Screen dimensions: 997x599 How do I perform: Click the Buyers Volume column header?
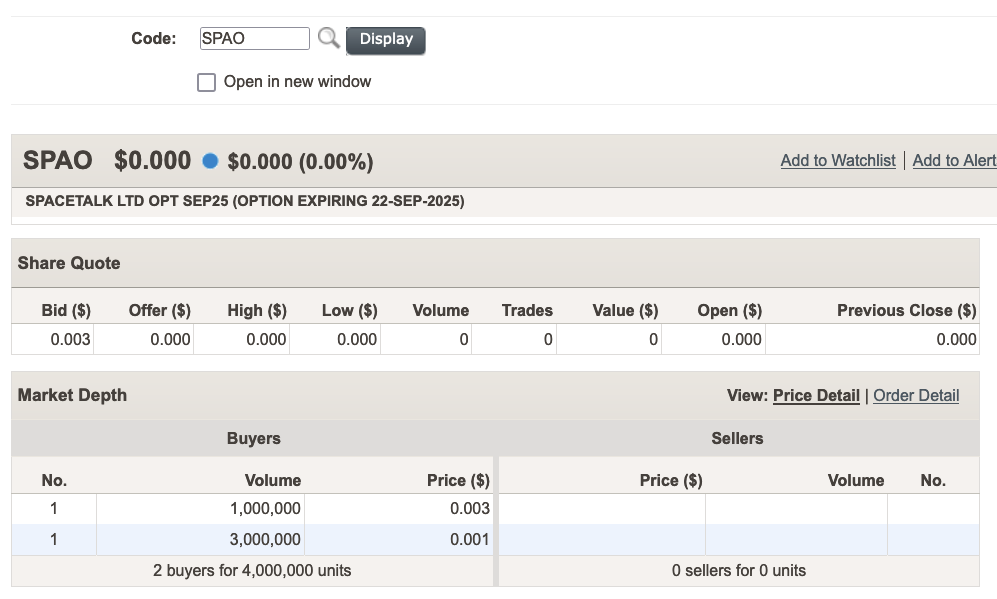tap(273, 480)
